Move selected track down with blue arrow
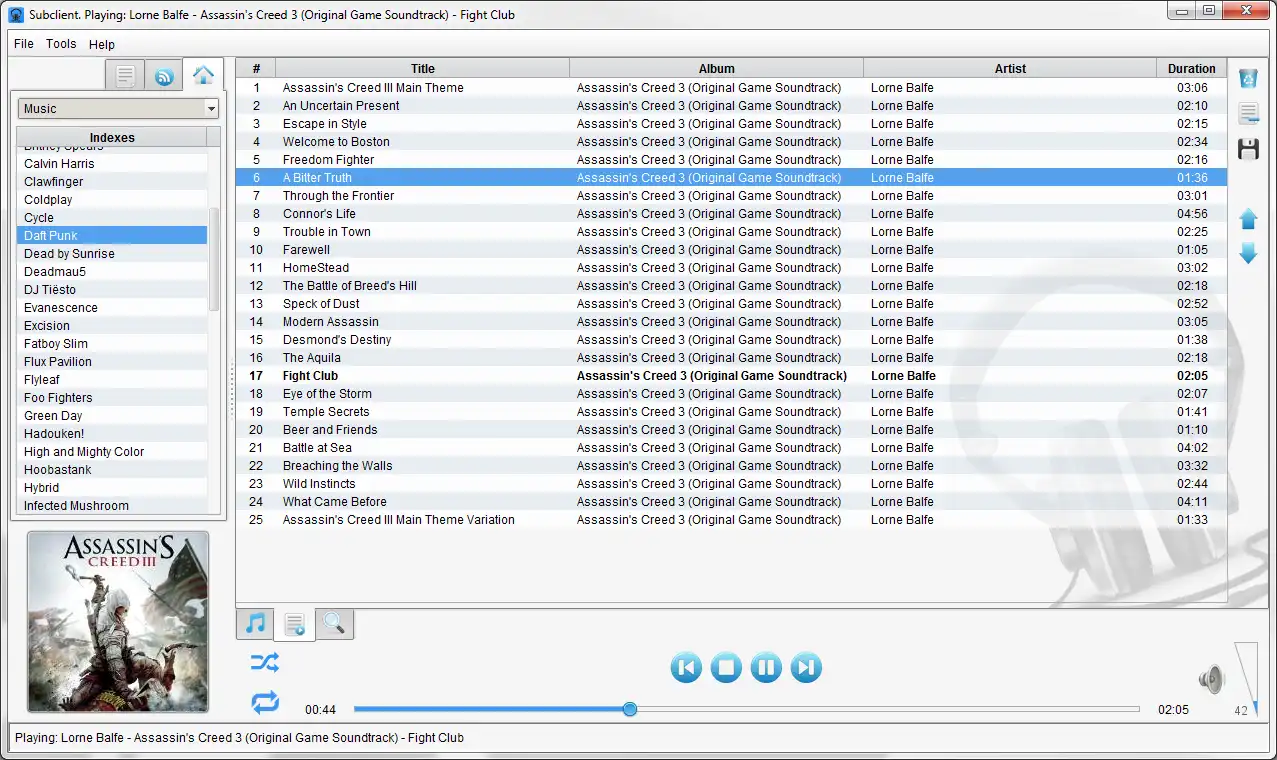This screenshot has width=1277, height=760. pos(1248,254)
